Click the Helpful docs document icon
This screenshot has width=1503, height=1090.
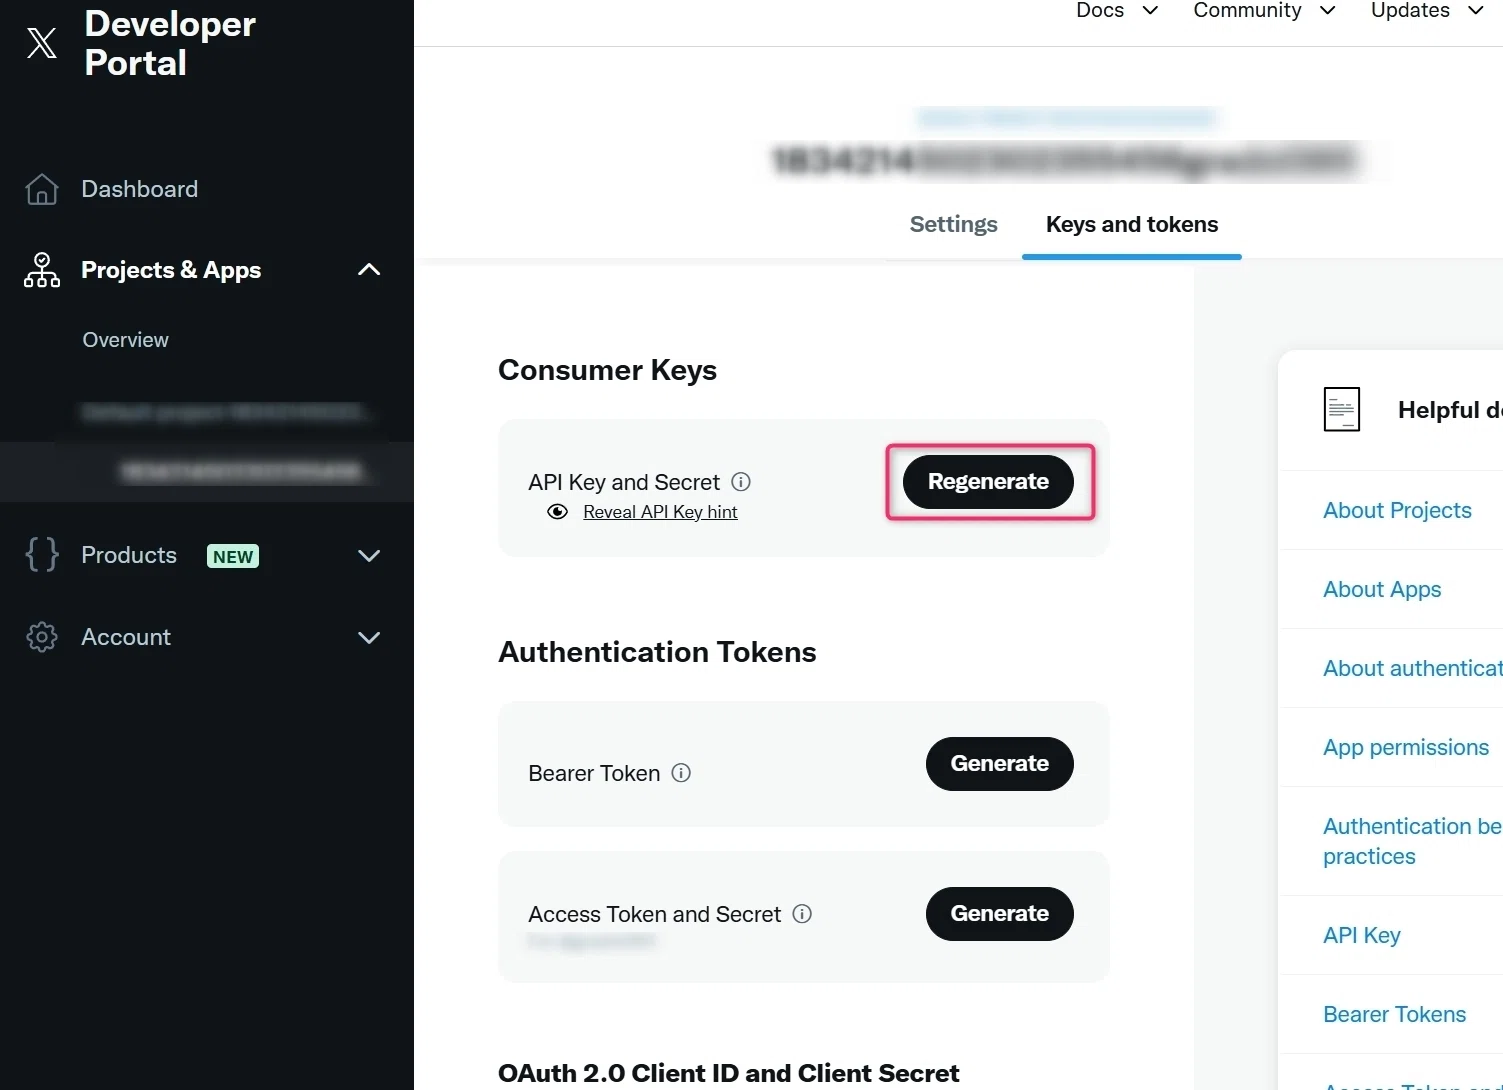[1342, 409]
